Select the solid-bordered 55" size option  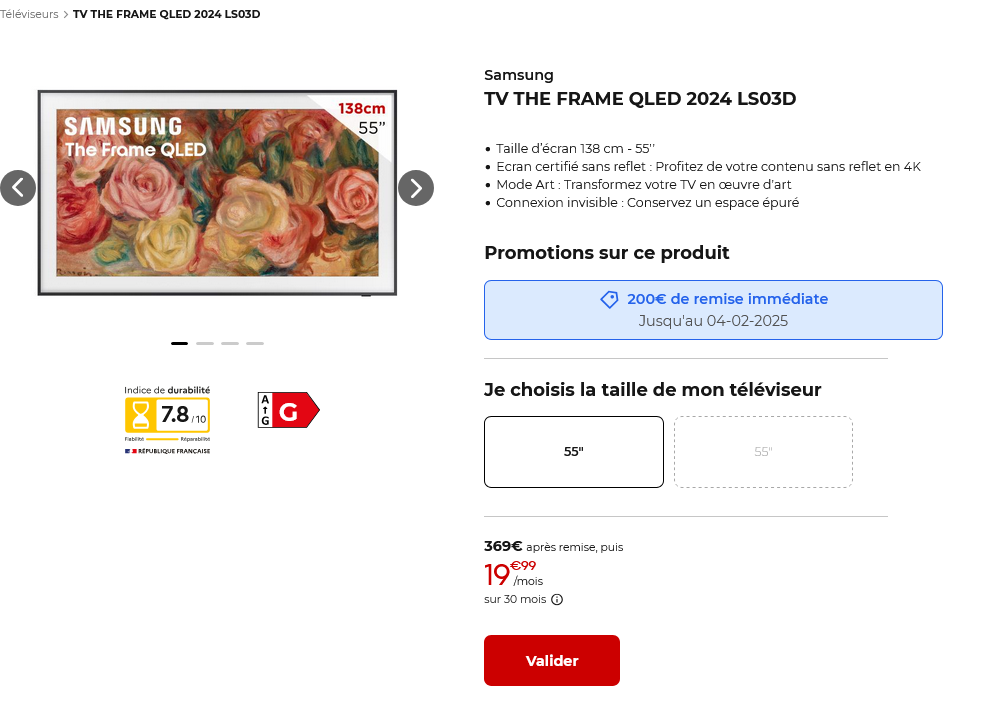(x=574, y=452)
